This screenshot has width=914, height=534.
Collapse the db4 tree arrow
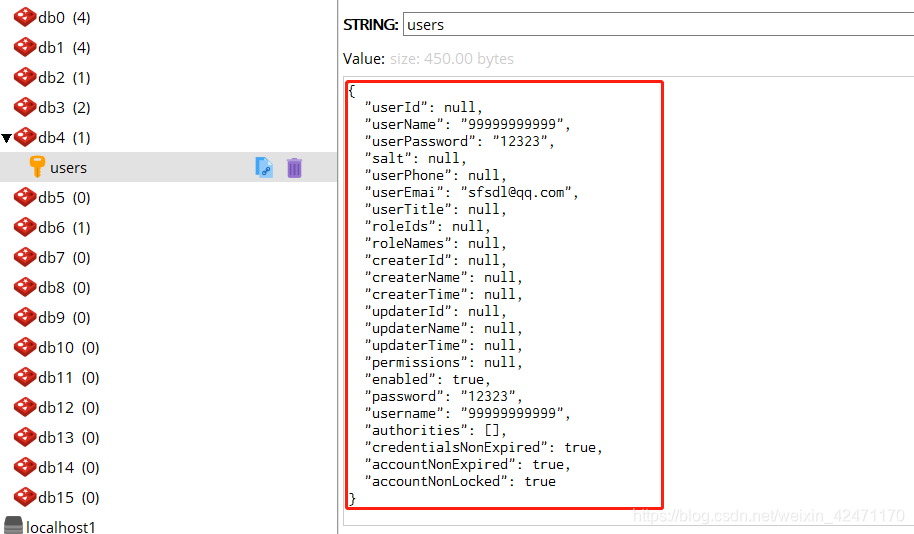point(6,138)
